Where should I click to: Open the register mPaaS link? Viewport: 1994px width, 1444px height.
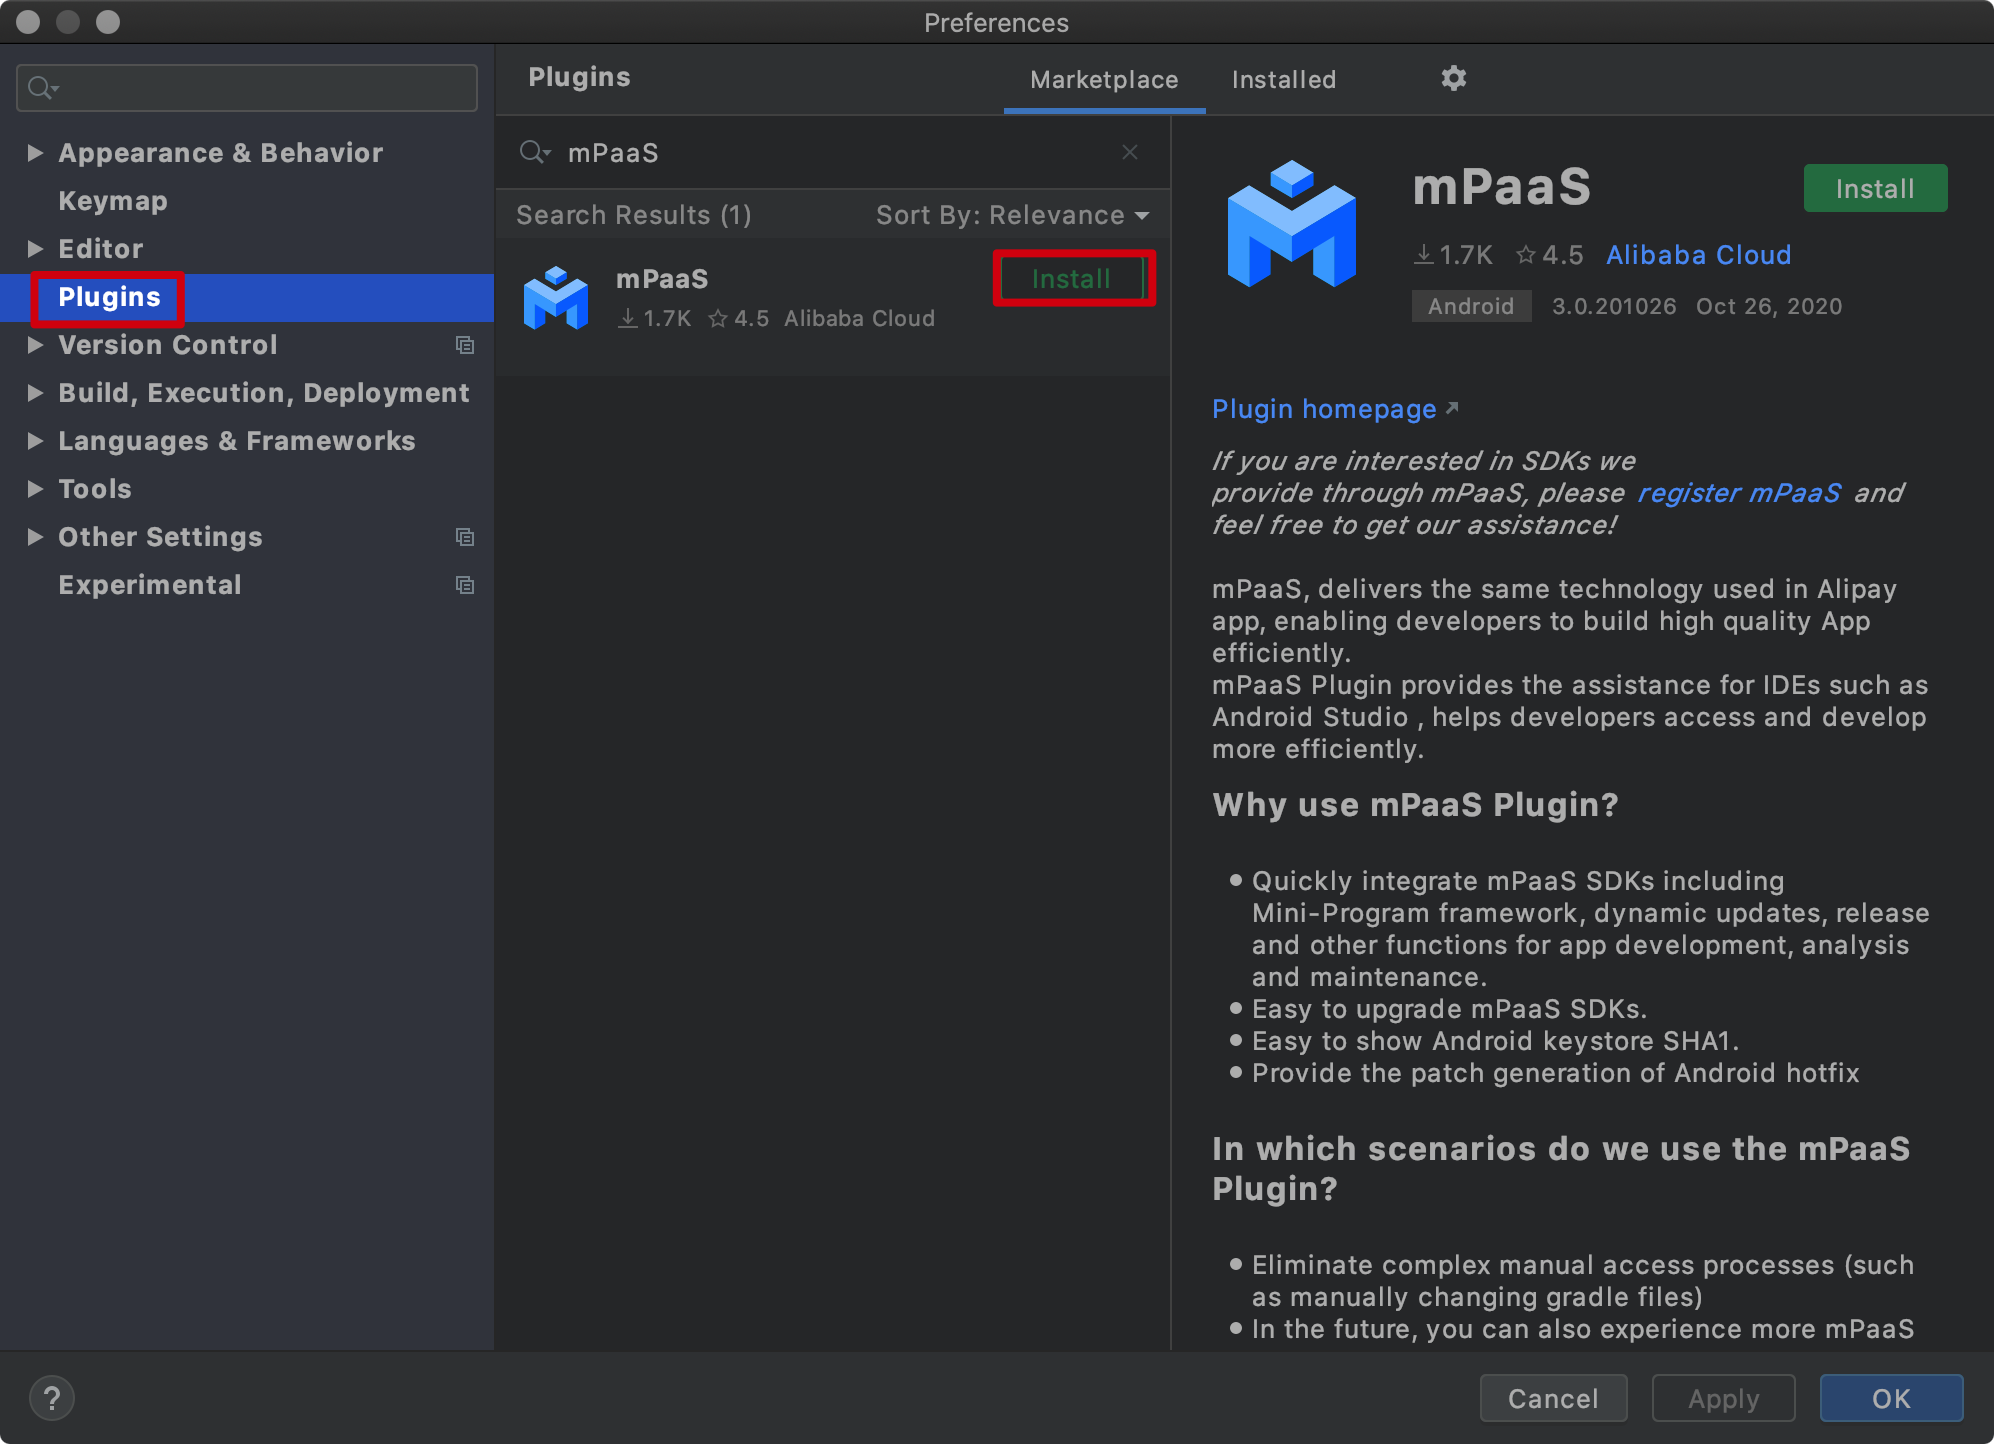coord(1738,493)
